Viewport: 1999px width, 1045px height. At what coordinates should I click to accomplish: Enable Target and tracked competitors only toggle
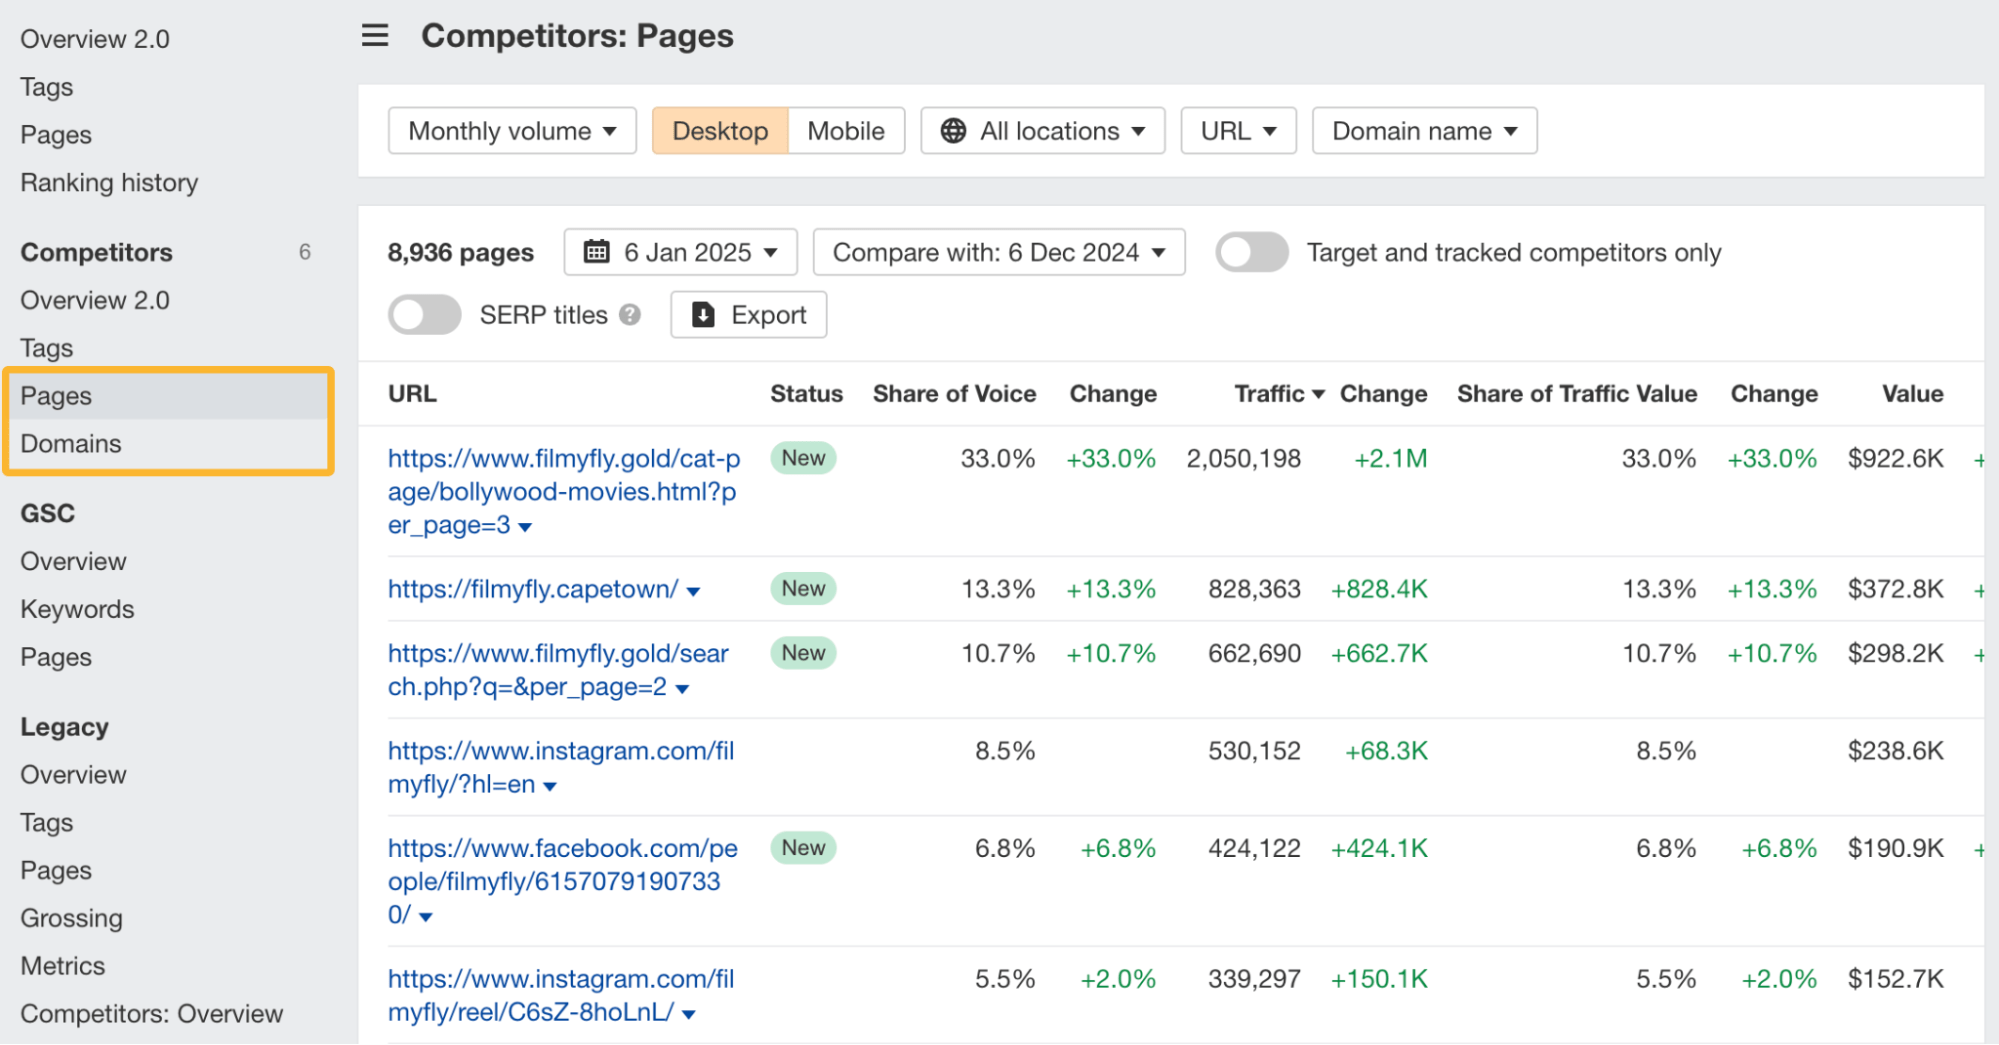coord(1251,252)
